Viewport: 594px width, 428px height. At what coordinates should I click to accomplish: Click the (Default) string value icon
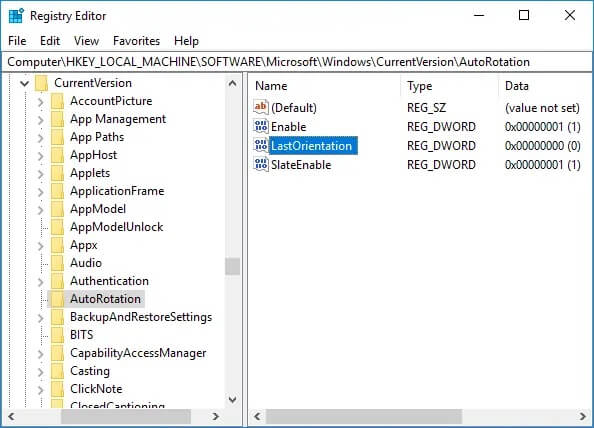pos(261,108)
